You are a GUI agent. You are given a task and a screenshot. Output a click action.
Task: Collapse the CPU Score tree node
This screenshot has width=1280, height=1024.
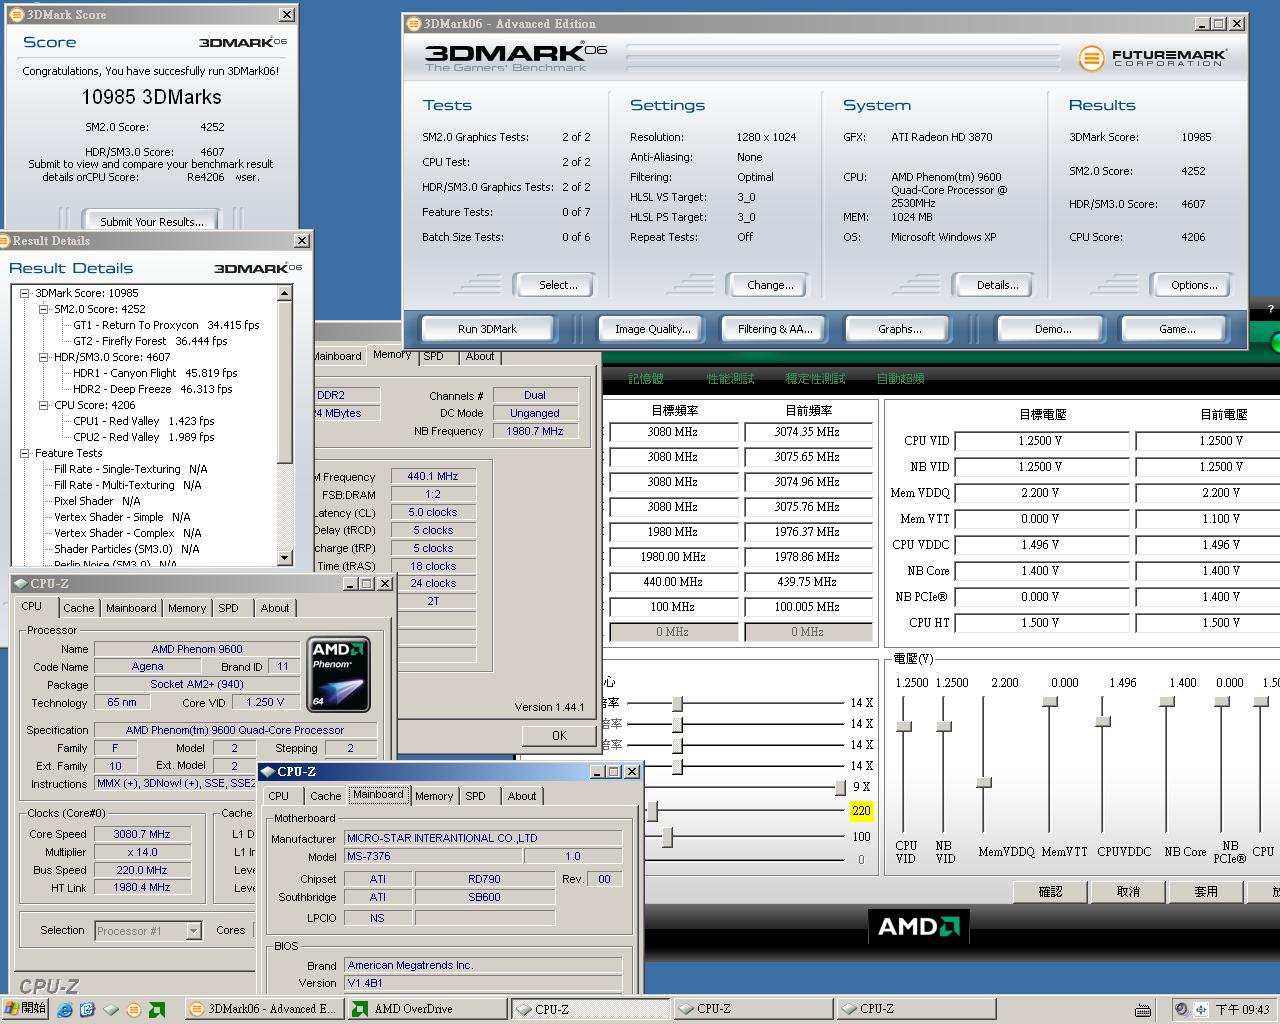click(x=44, y=405)
